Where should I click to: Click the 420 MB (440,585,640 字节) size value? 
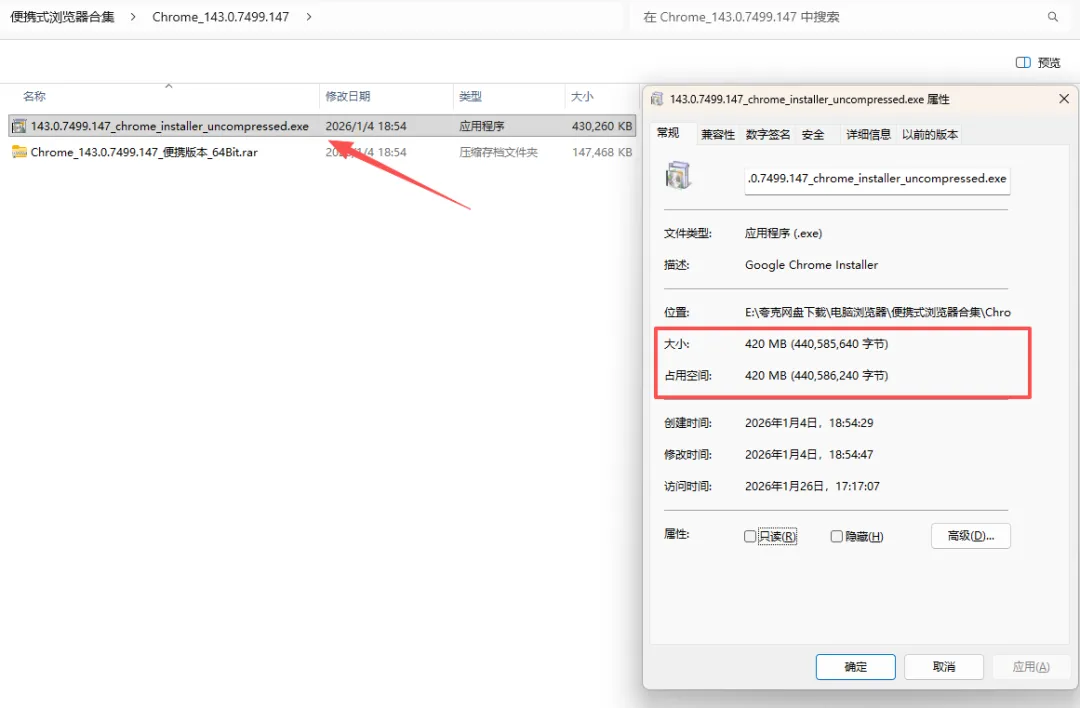[x=816, y=344]
